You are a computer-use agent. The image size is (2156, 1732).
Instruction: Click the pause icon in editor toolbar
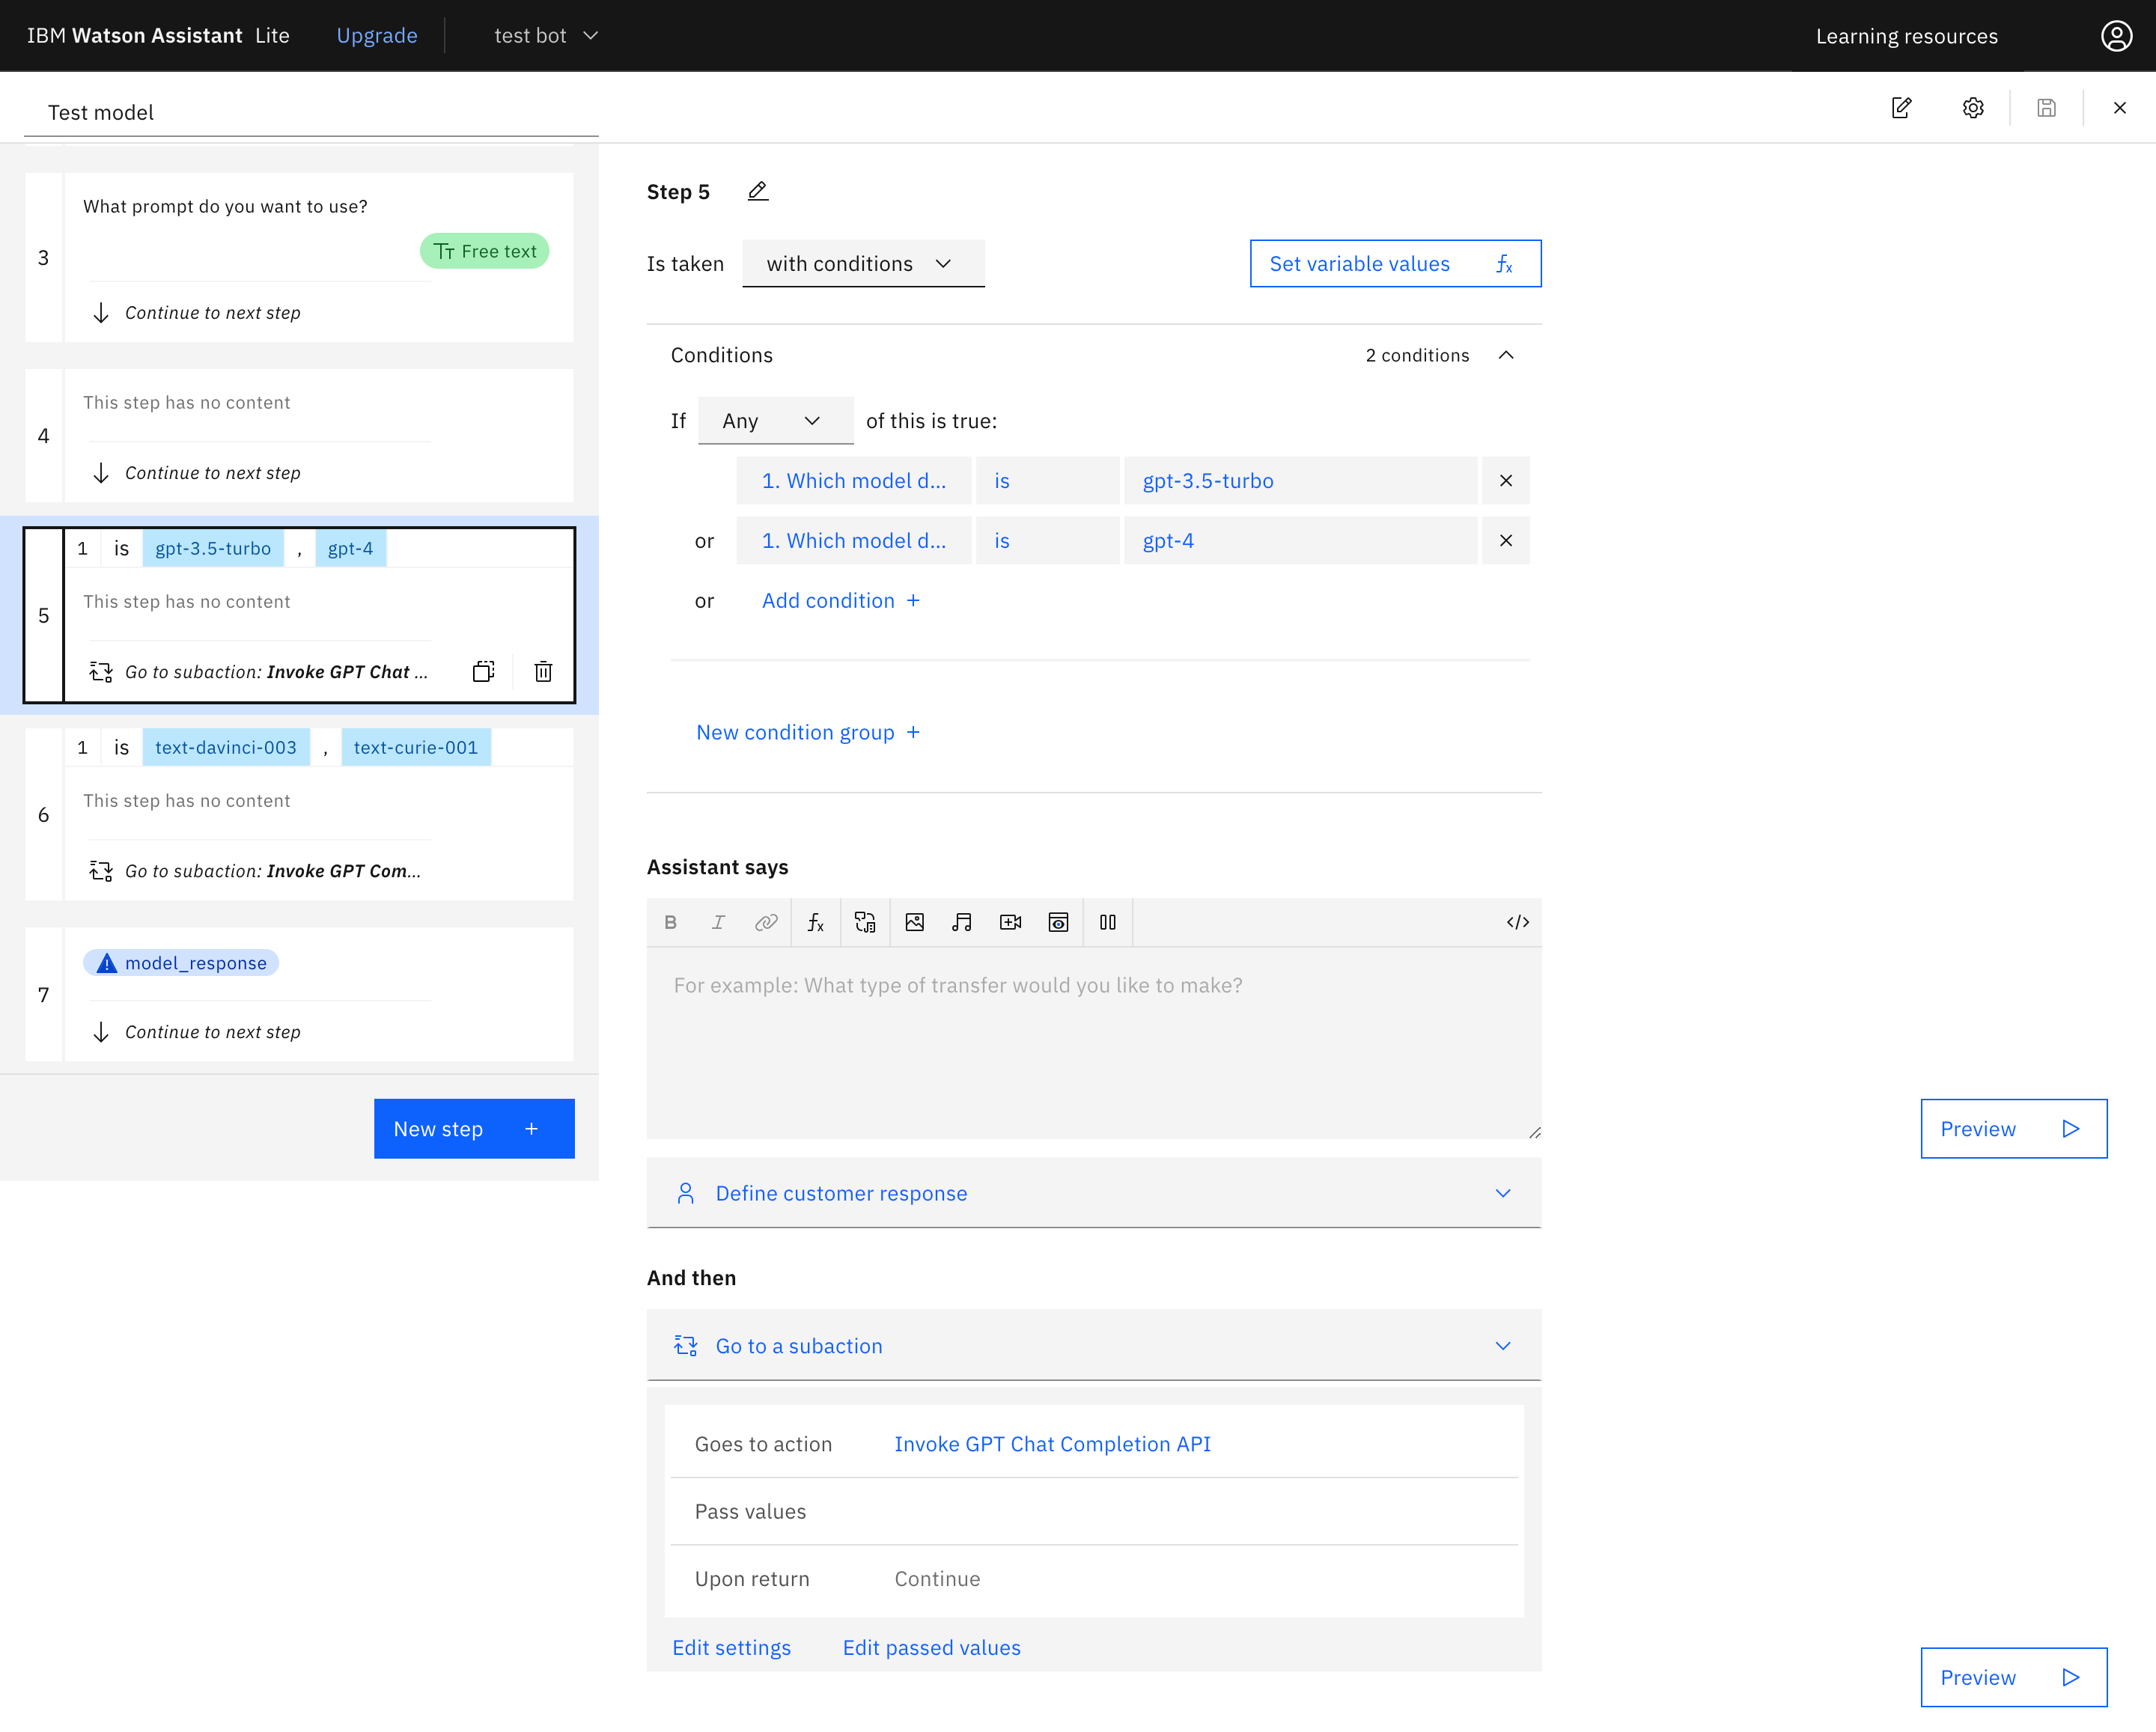(1107, 922)
